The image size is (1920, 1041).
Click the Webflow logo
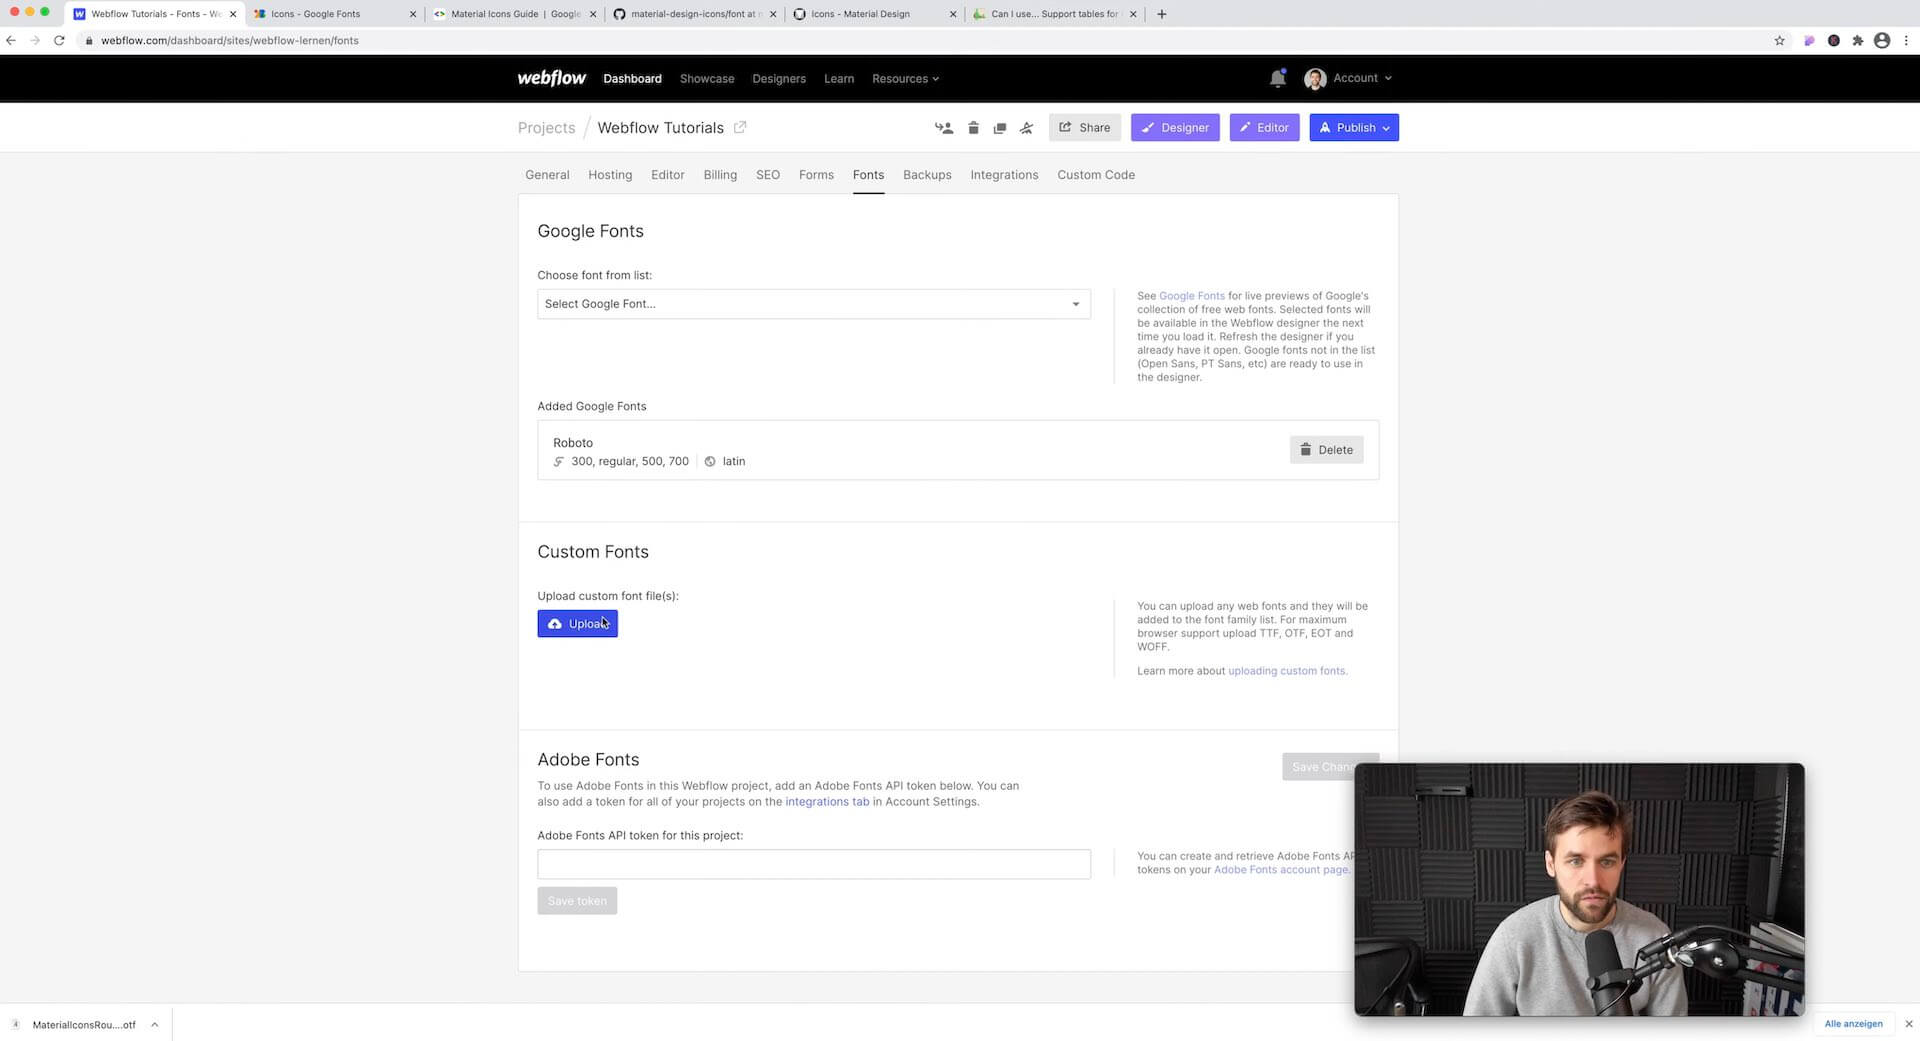pos(551,78)
